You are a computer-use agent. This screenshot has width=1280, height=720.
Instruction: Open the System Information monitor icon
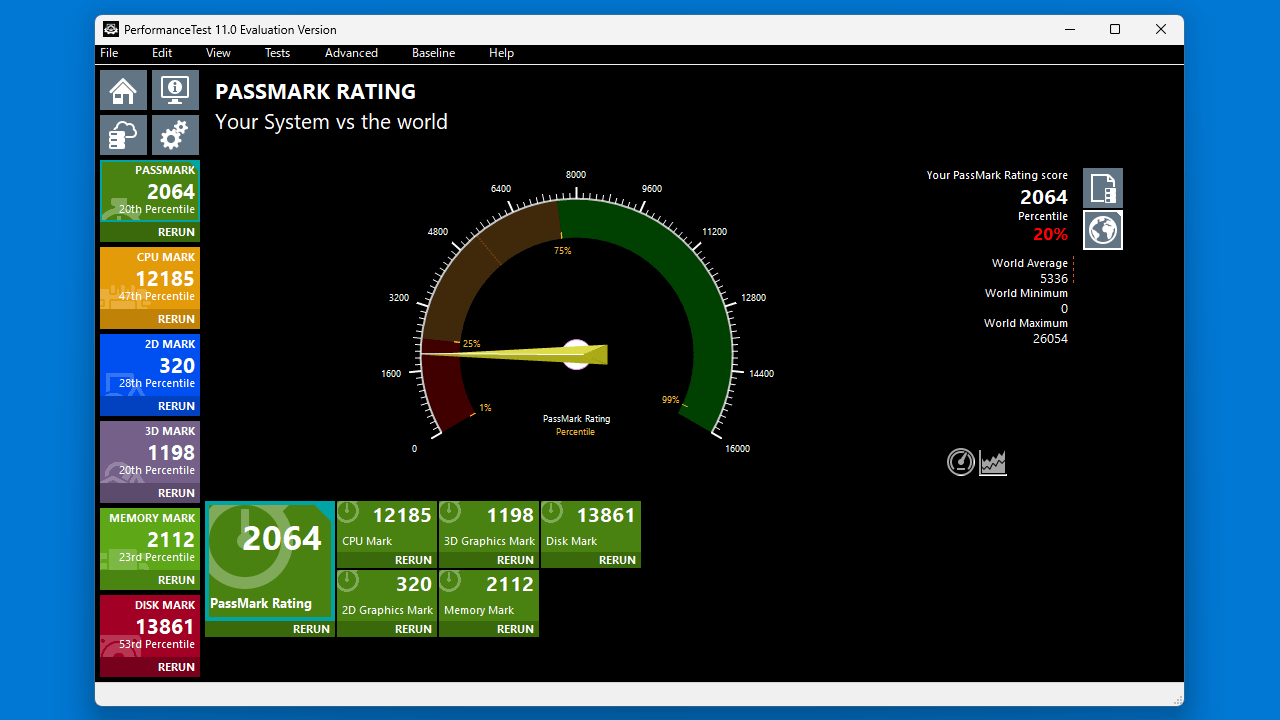[x=175, y=90]
